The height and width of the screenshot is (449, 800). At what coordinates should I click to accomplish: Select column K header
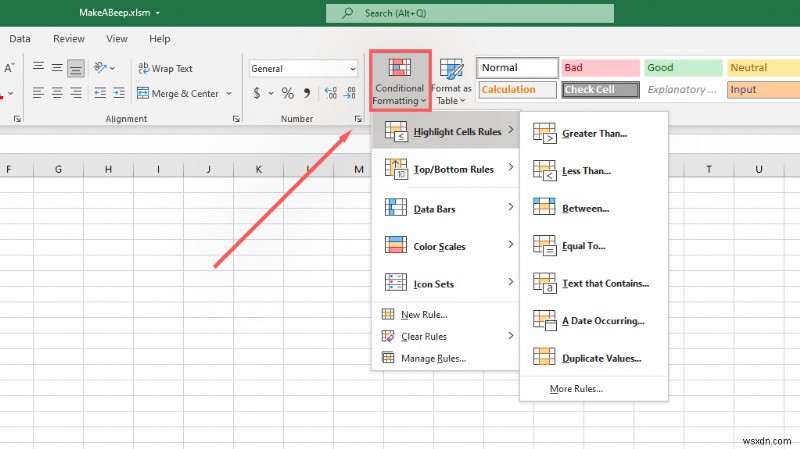(258, 169)
